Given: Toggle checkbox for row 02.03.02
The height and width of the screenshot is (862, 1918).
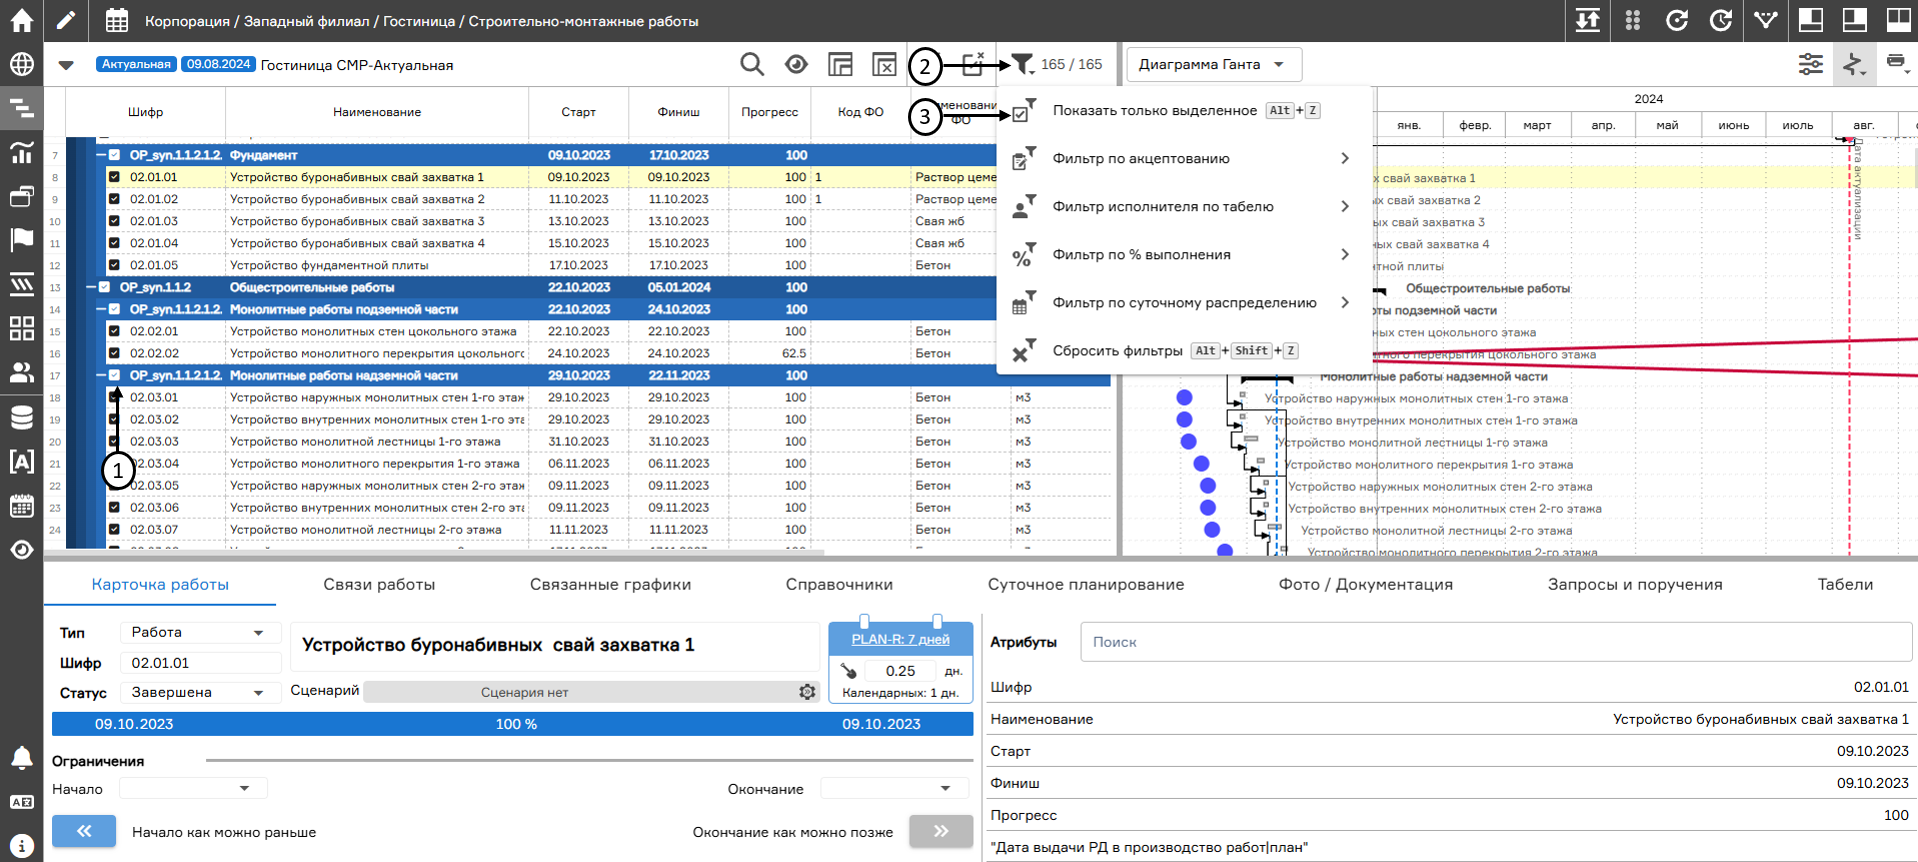Looking at the screenshot, I should [x=114, y=419].
